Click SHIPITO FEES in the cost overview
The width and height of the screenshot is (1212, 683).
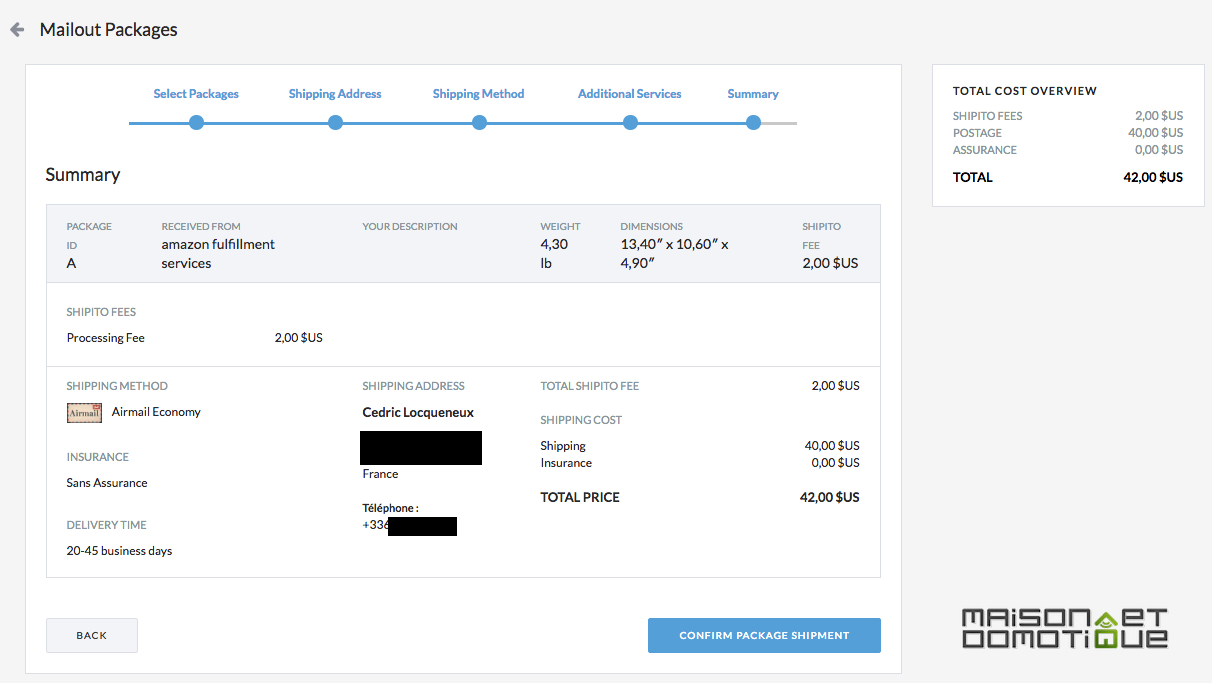(988, 116)
